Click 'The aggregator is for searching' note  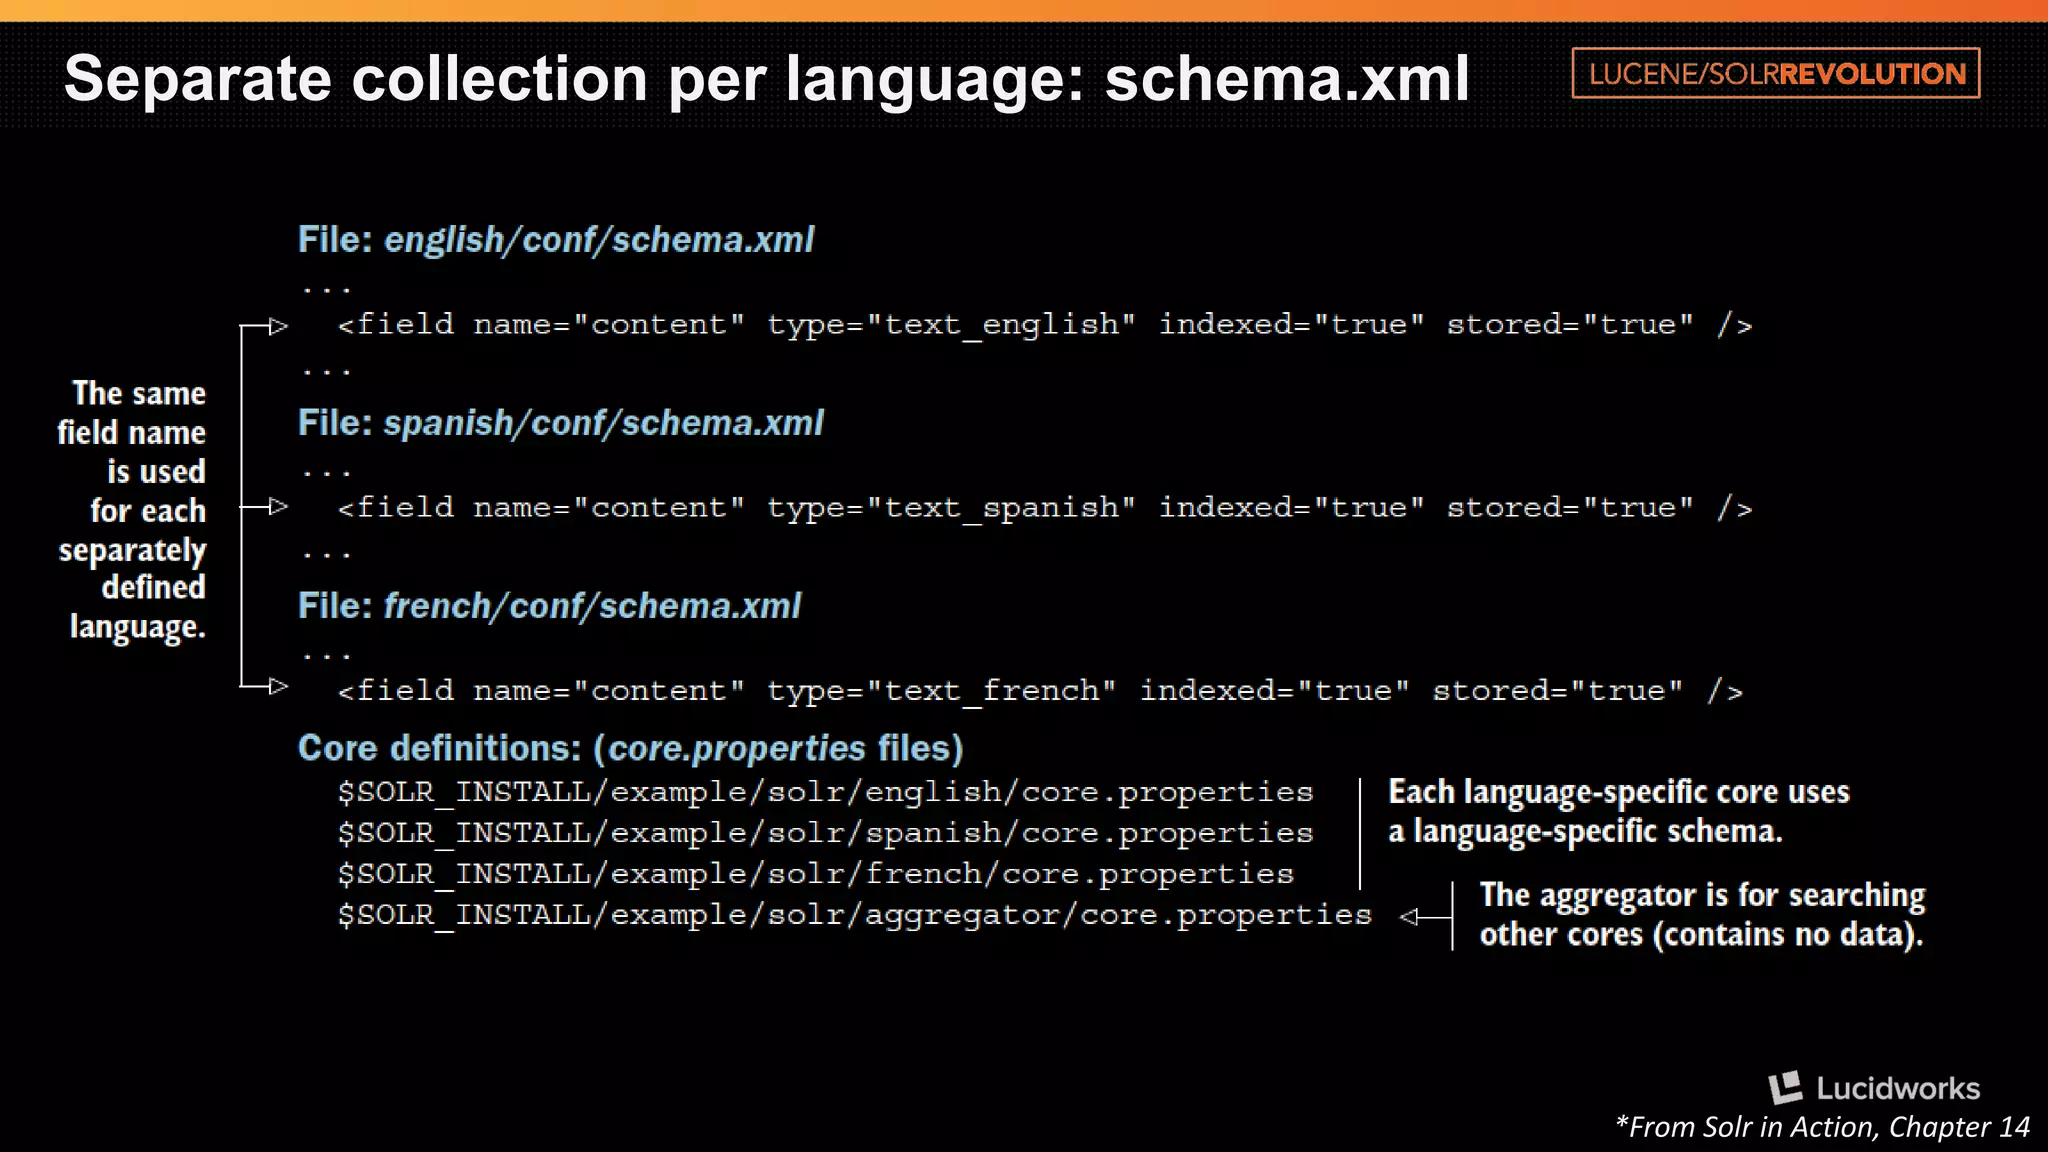coord(1702,914)
